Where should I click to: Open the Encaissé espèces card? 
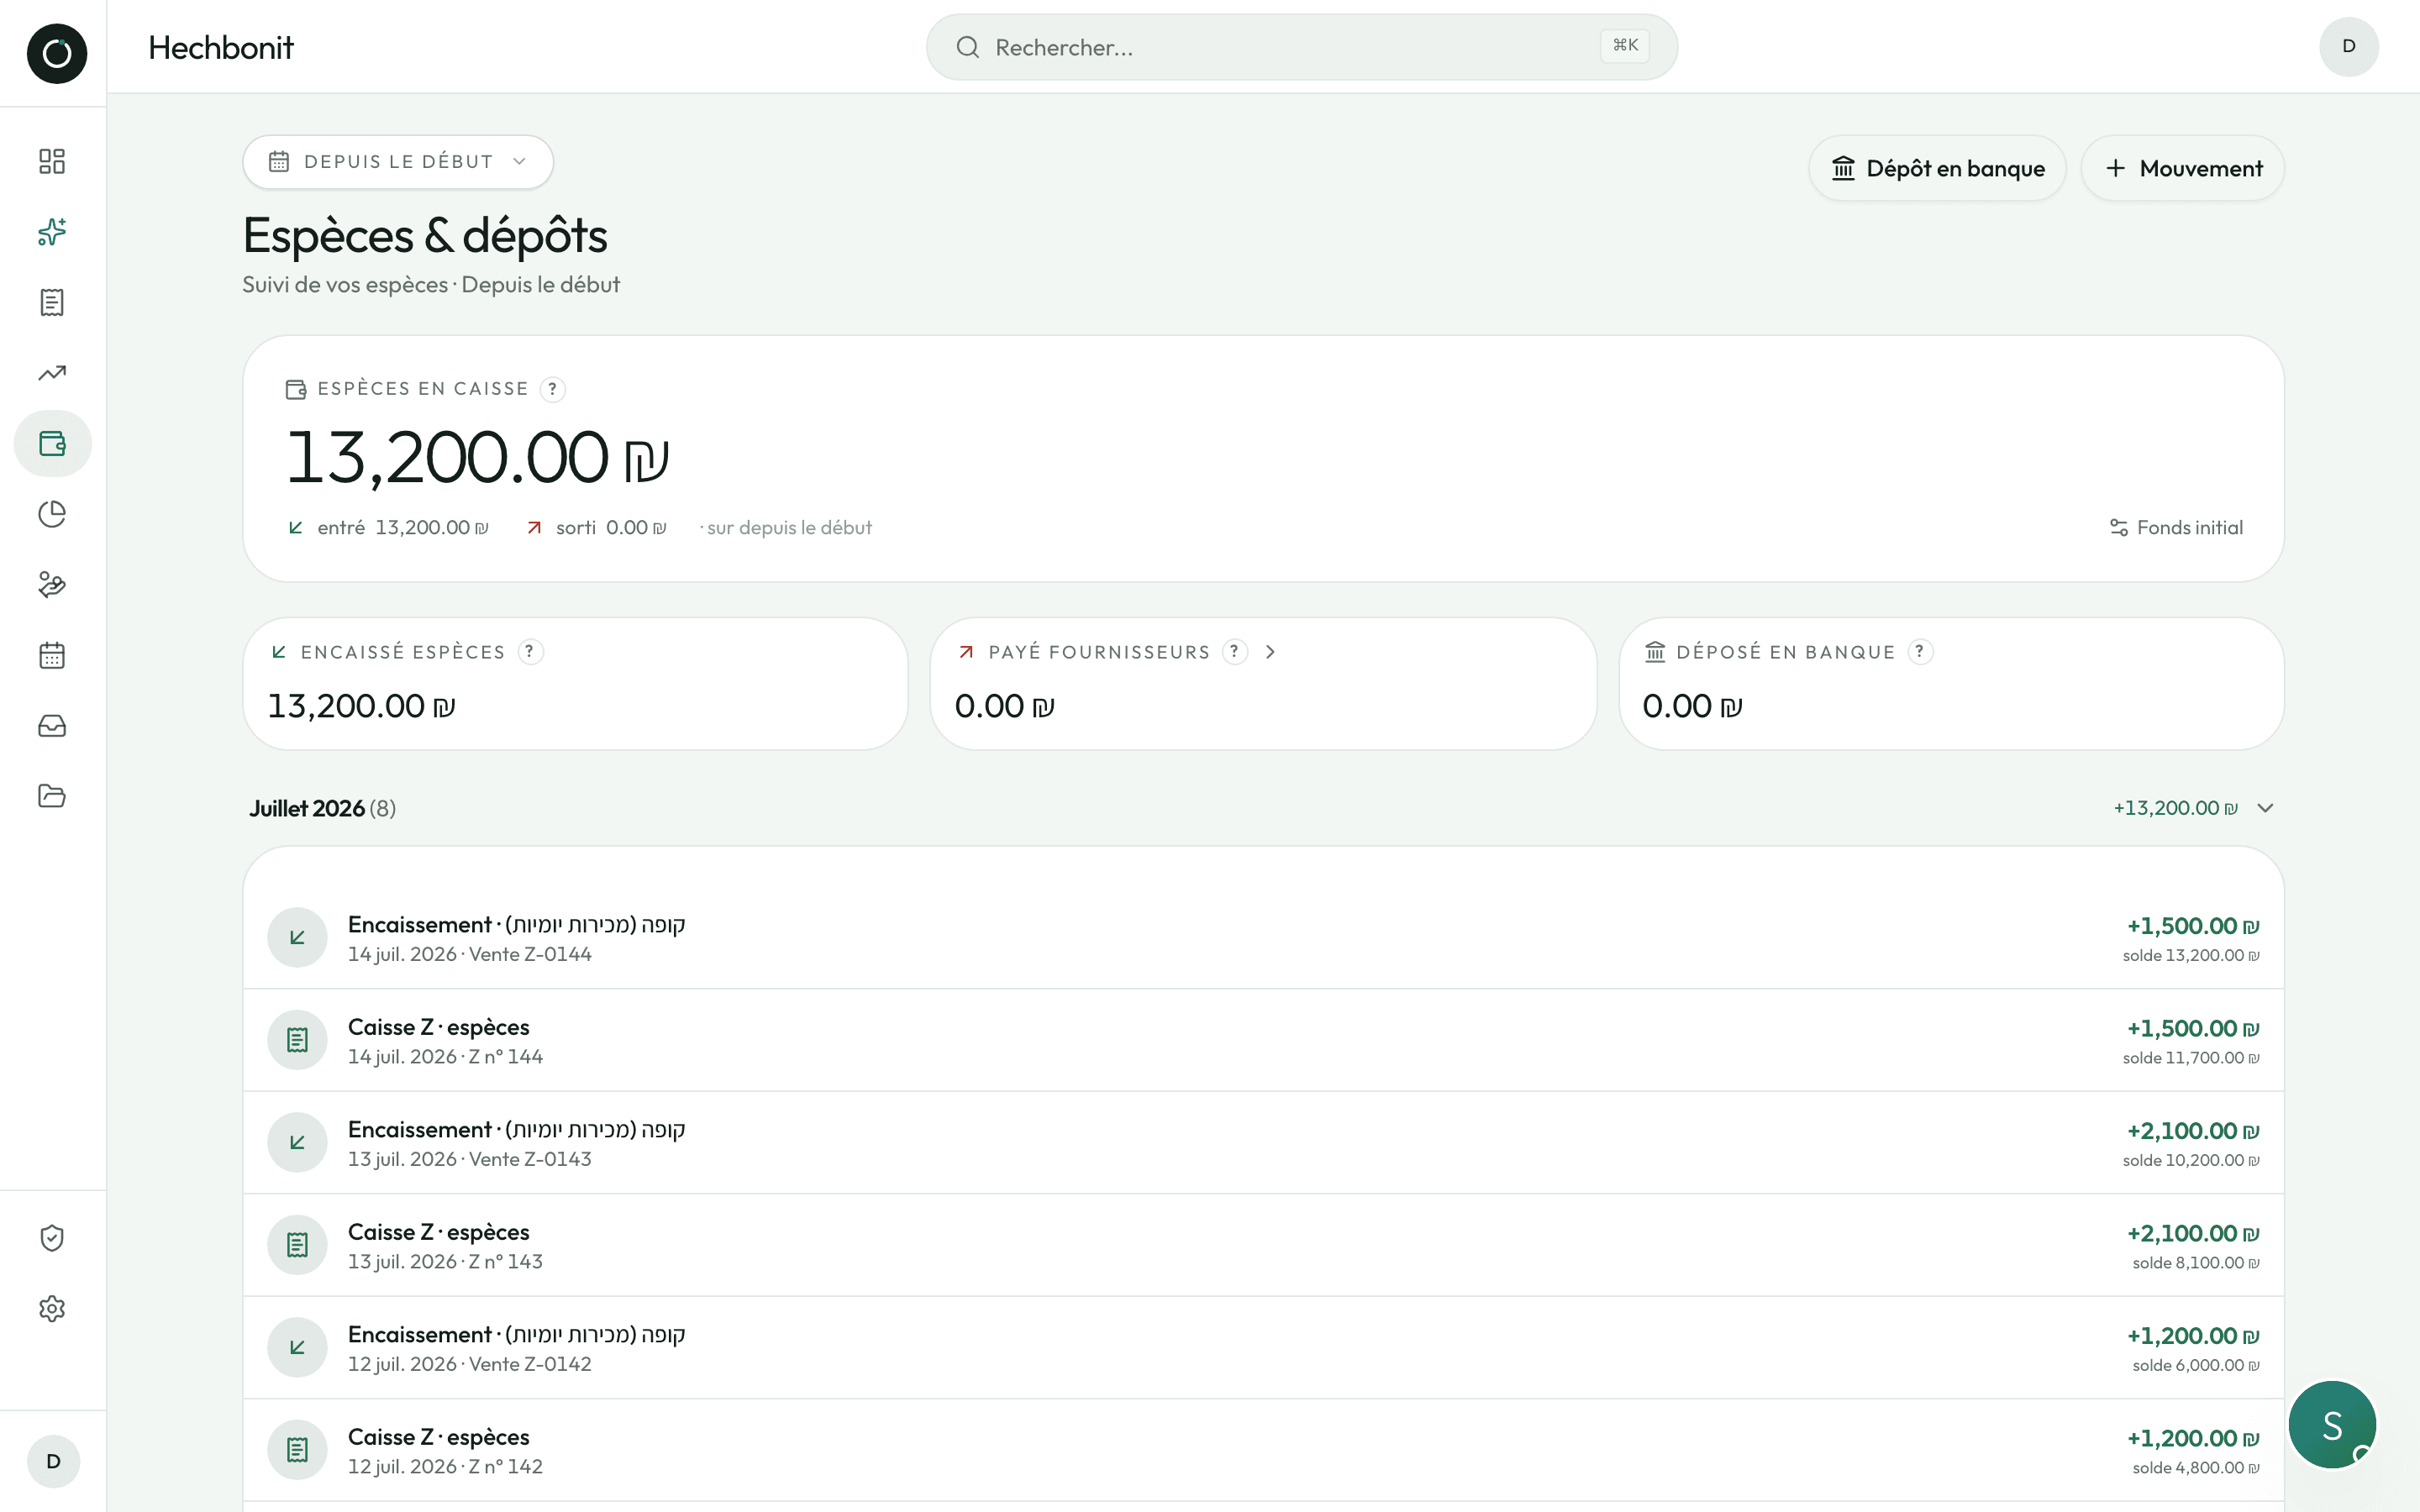[x=575, y=684]
